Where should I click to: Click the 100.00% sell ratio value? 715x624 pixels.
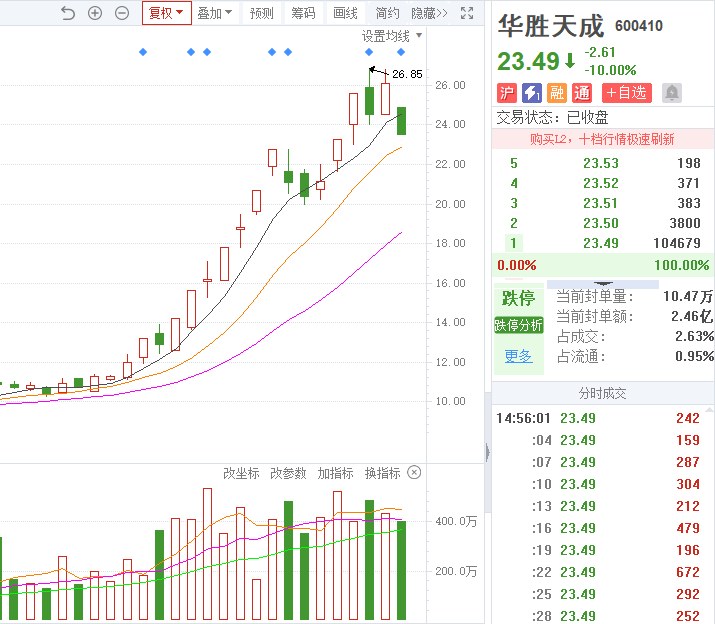point(682,265)
